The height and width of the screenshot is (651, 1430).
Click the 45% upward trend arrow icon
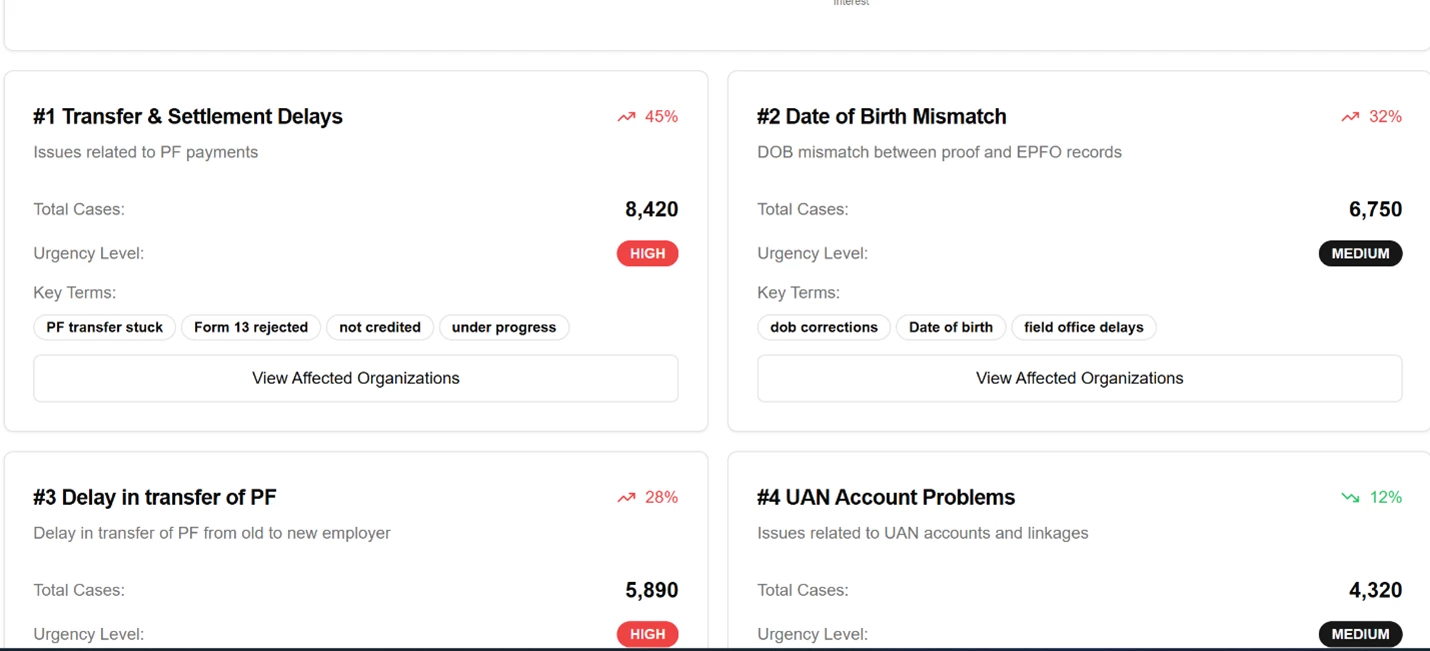pyautogui.click(x=626, y=117)
